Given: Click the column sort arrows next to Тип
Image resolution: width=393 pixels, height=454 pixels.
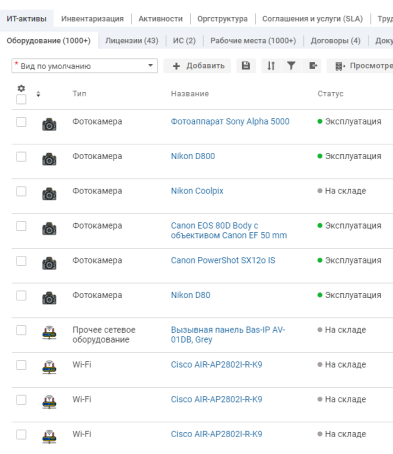Looking at the screenshot, I should click(38, 94).
